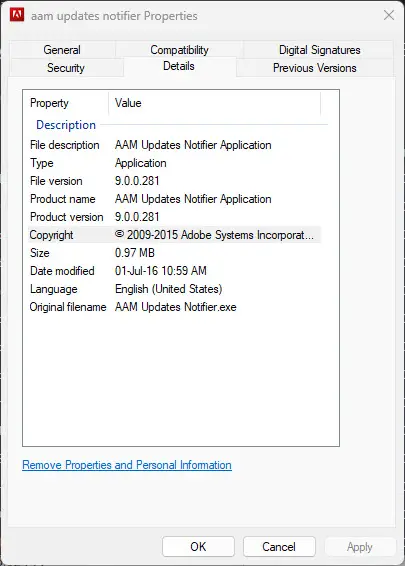
Task: Select the Date modified row
Action: point(174,271)
